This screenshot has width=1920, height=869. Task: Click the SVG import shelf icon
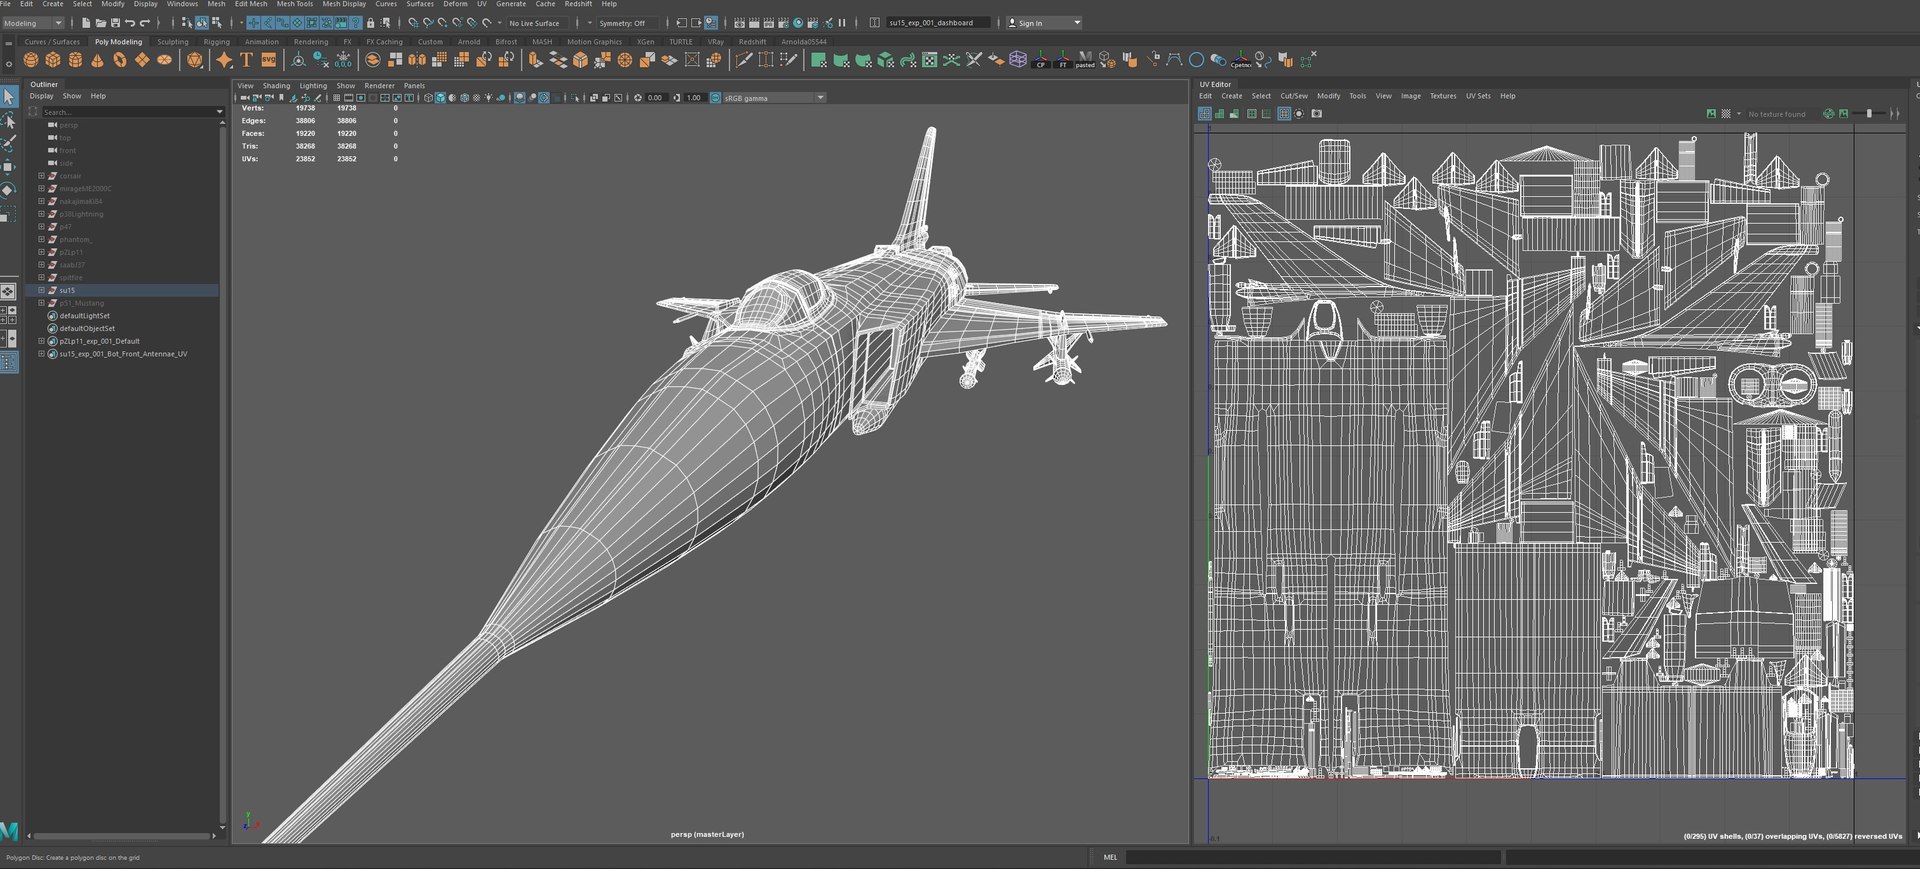(268, 60)
